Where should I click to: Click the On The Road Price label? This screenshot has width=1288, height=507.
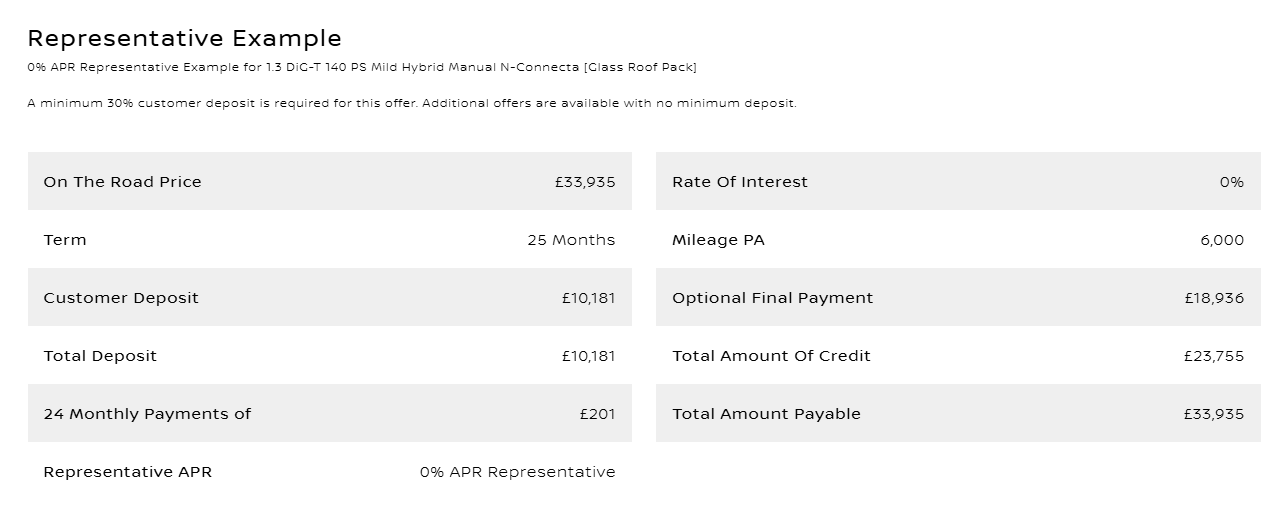[x=122, y=182]
